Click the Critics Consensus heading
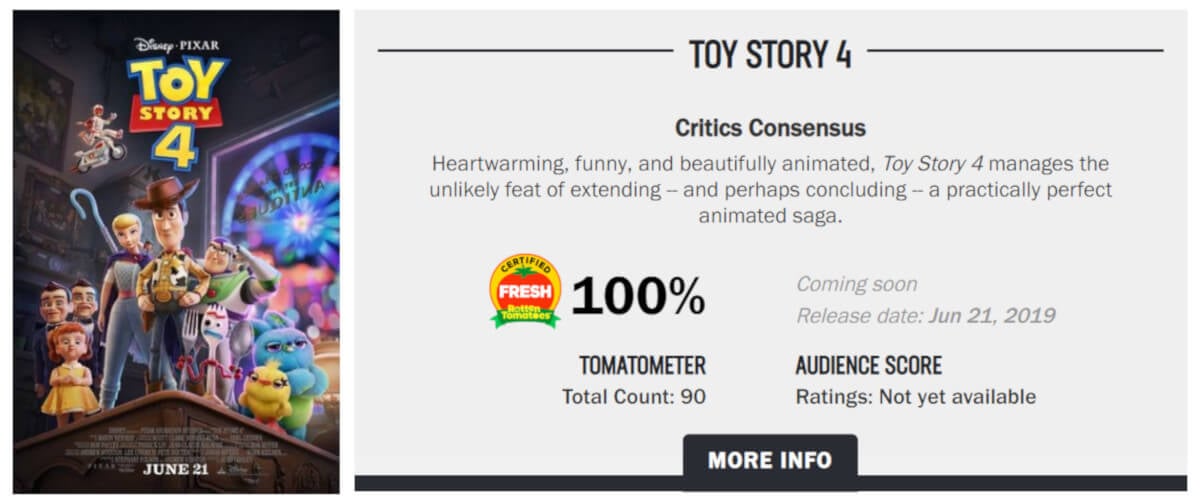This screenshot has height=504, width=1200. pyautogui.click(x=769, y=128)
